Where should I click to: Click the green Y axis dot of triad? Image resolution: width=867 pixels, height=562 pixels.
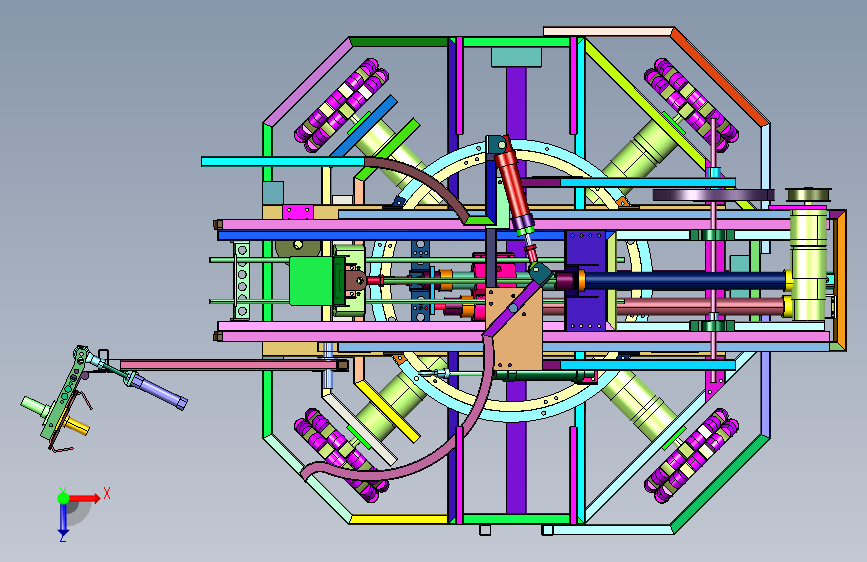pyautogui.click(x=63, y=498)
